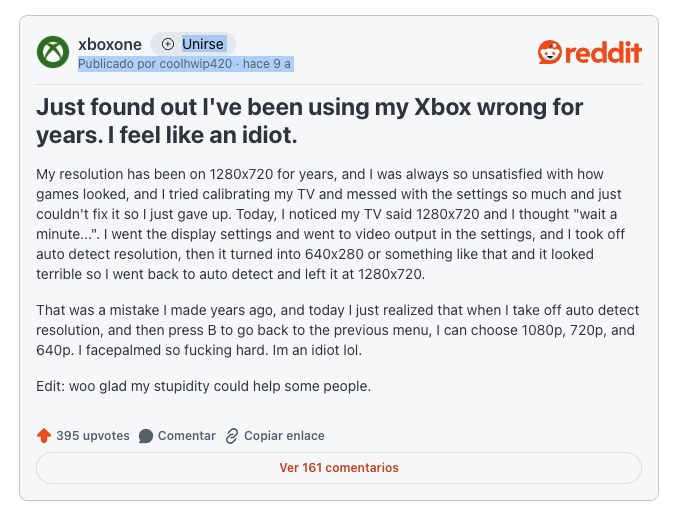Click the 'Publicado por' label text
693x529 pixels.
pos(114,63)
